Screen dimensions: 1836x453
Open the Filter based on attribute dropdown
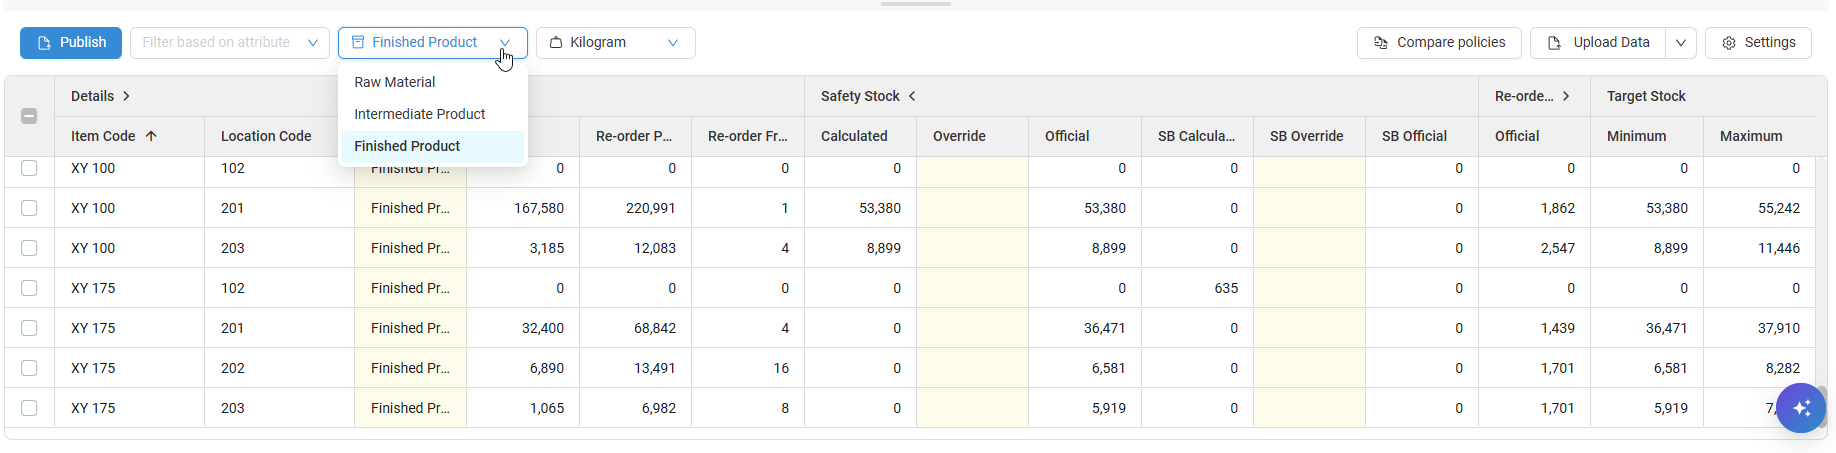[x=229, y=43]
